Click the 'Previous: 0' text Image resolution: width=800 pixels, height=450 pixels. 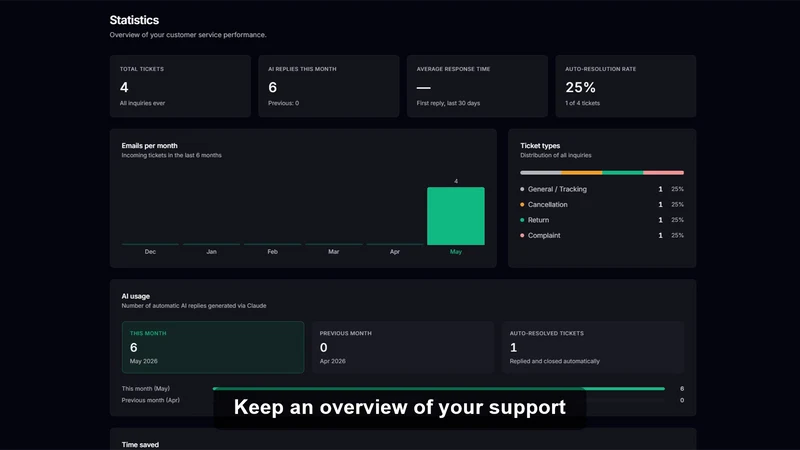tap(283, 103)
